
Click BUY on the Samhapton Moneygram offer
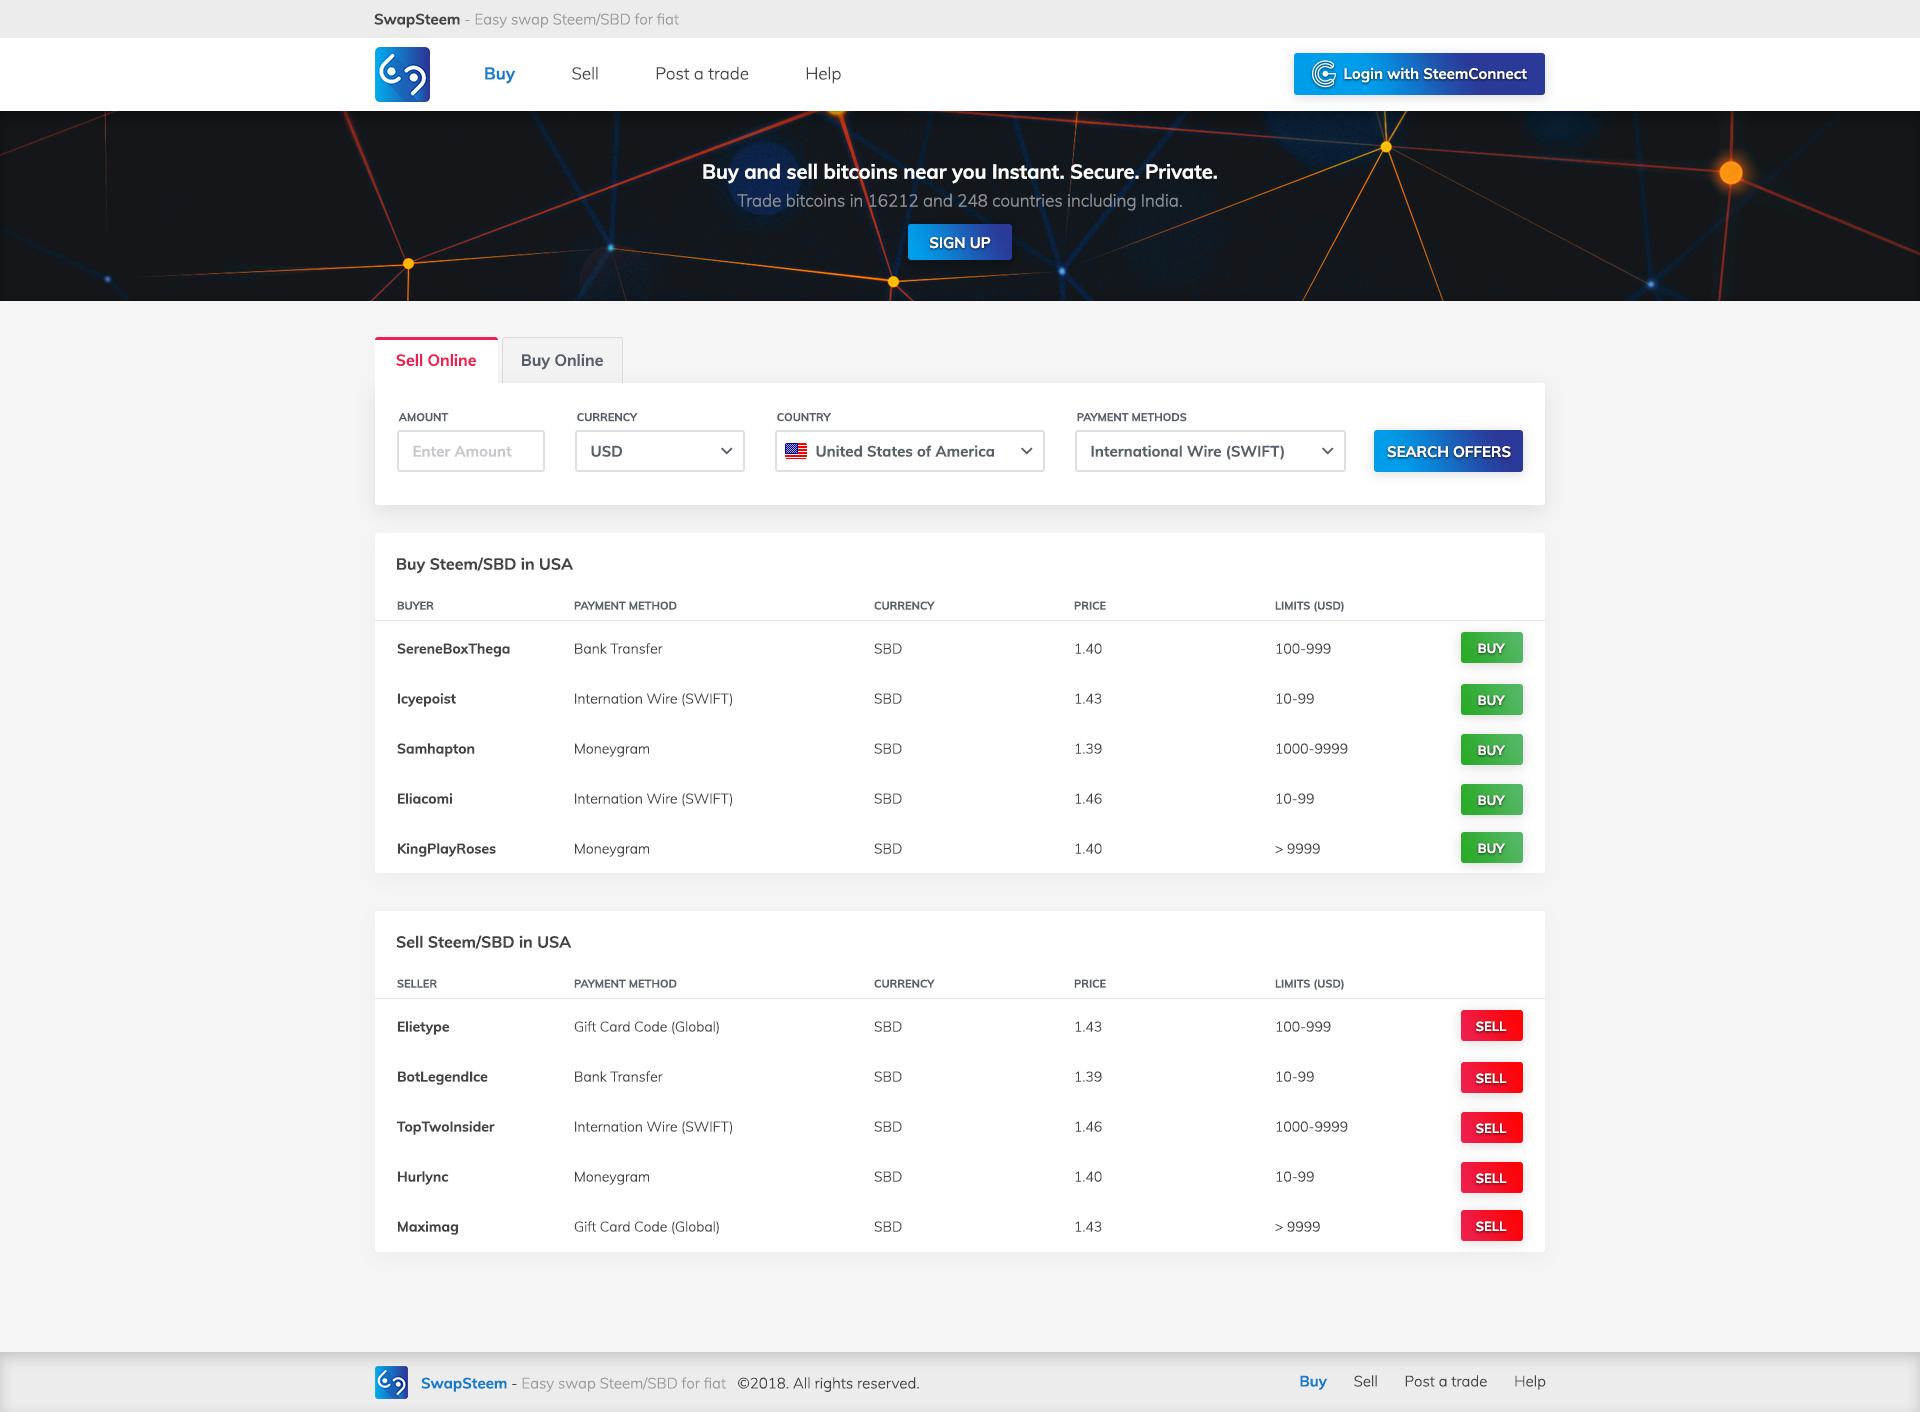click(1490, 750)
